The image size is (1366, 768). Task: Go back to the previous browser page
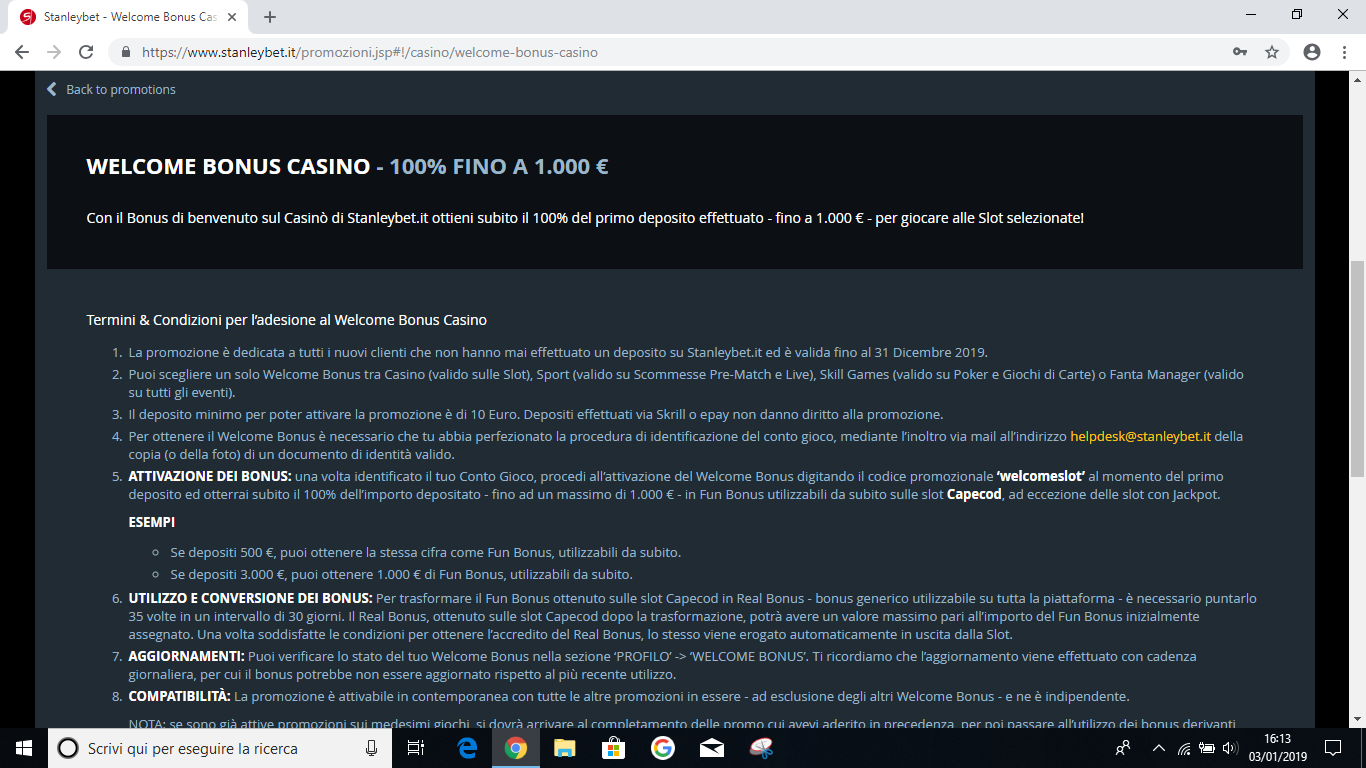tap(22, 52)
